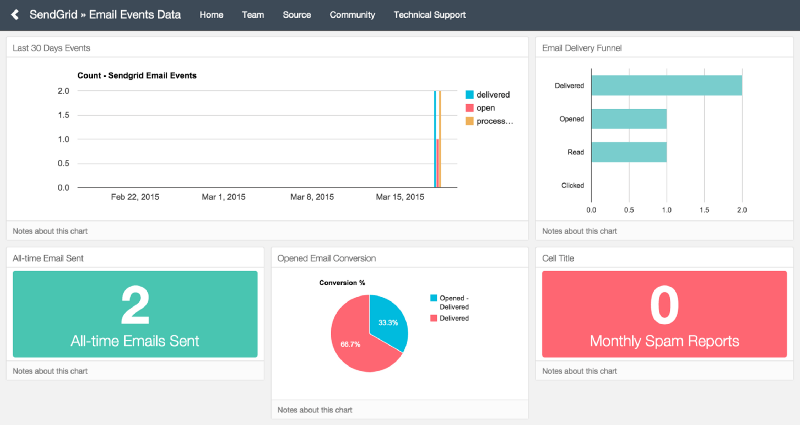The width and height of the screenshot is (800, 425).
Task: Click the Monthly Spam Reports tile
Action: [x=664, y=314]
